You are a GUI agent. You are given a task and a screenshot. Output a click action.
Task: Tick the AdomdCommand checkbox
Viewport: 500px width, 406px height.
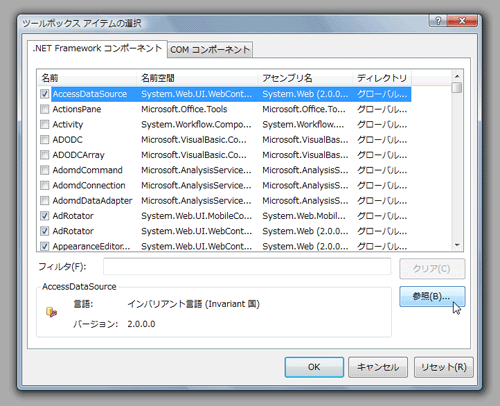44,170
